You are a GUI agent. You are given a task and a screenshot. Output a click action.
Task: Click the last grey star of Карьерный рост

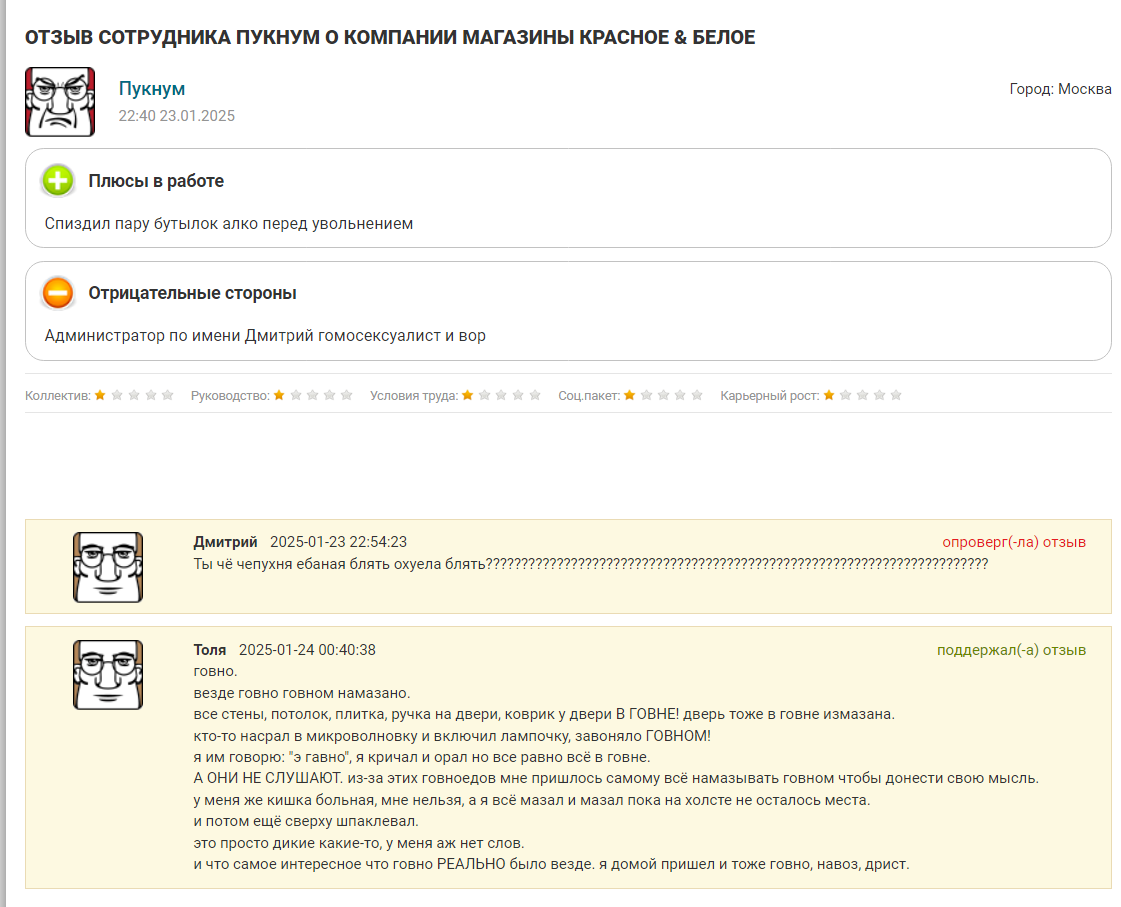coord(897,395)
